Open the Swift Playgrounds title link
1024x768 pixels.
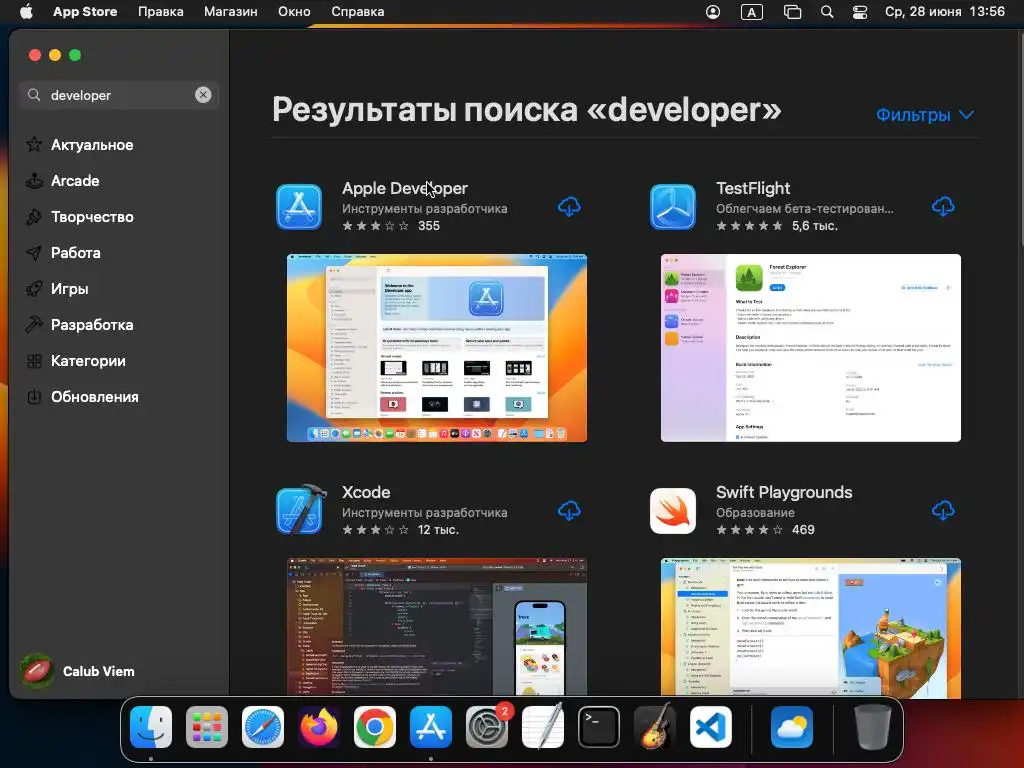(784, 492)
